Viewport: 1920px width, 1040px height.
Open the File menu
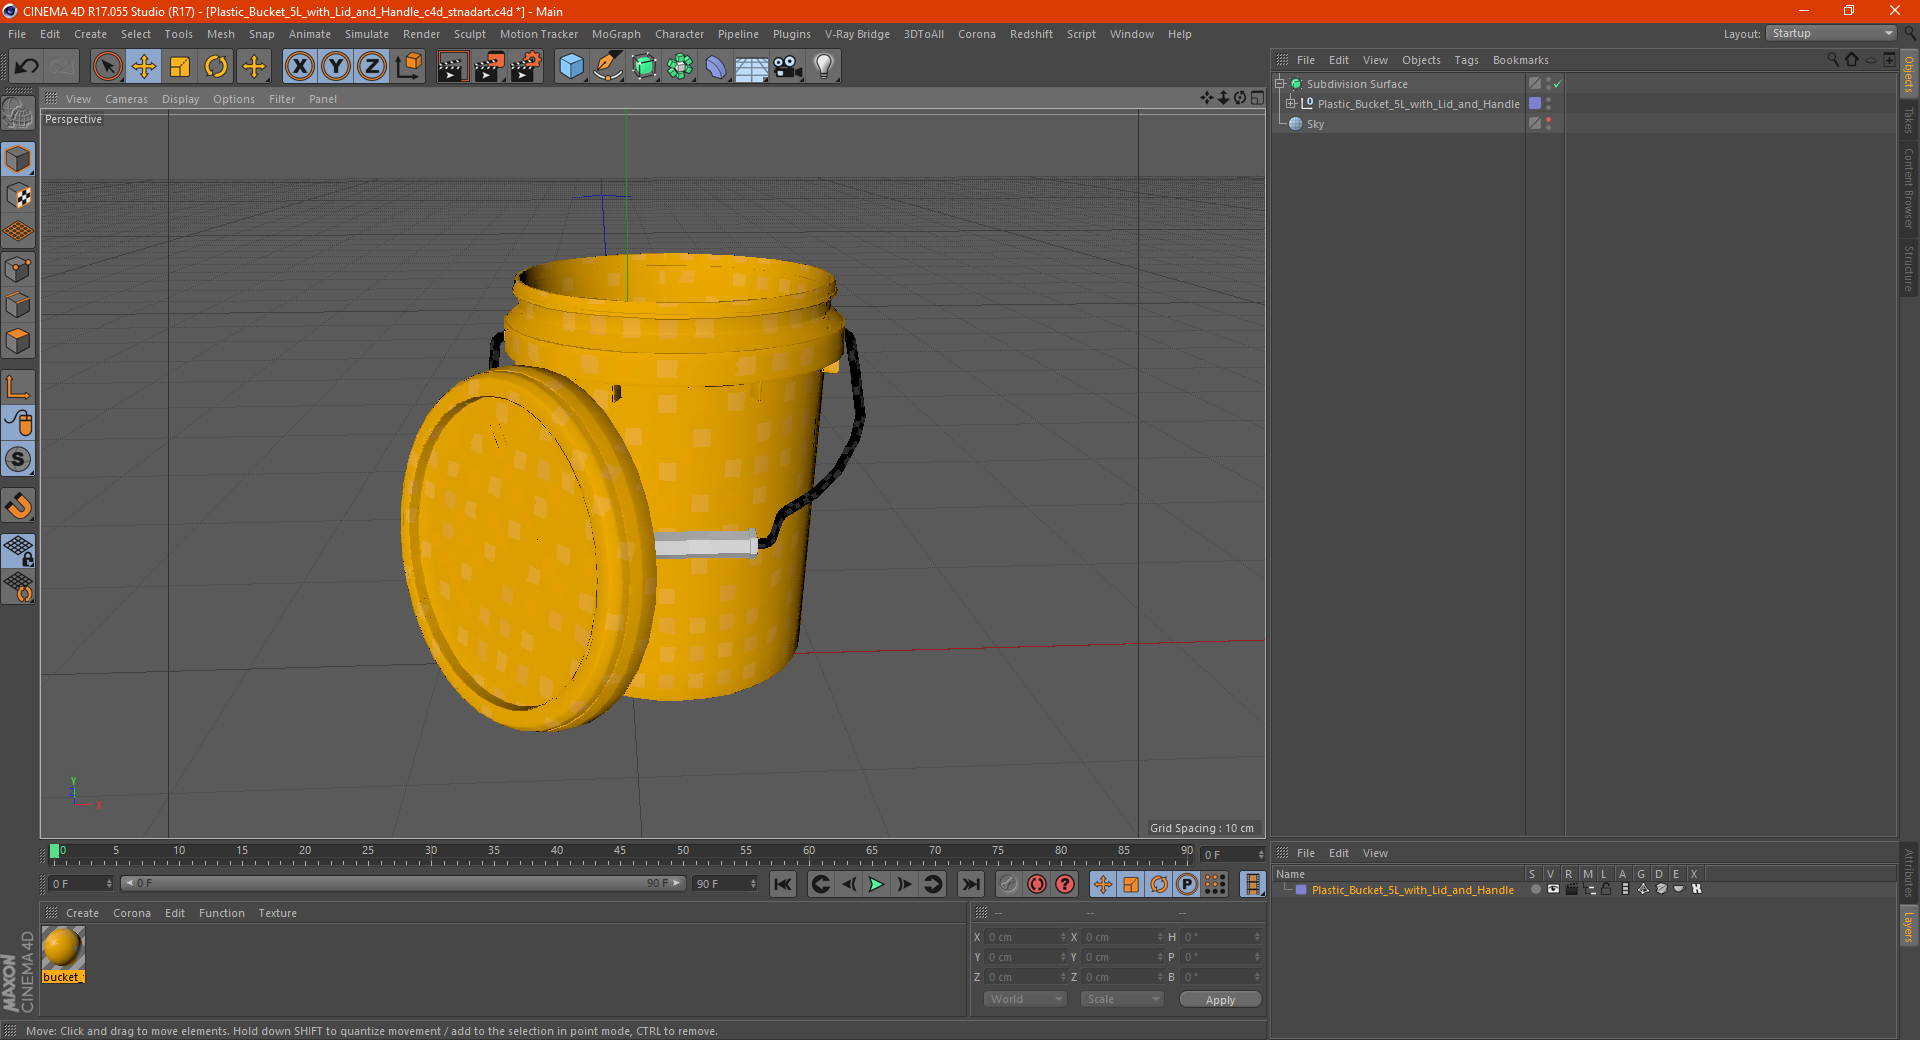click(x=17, y=34)
